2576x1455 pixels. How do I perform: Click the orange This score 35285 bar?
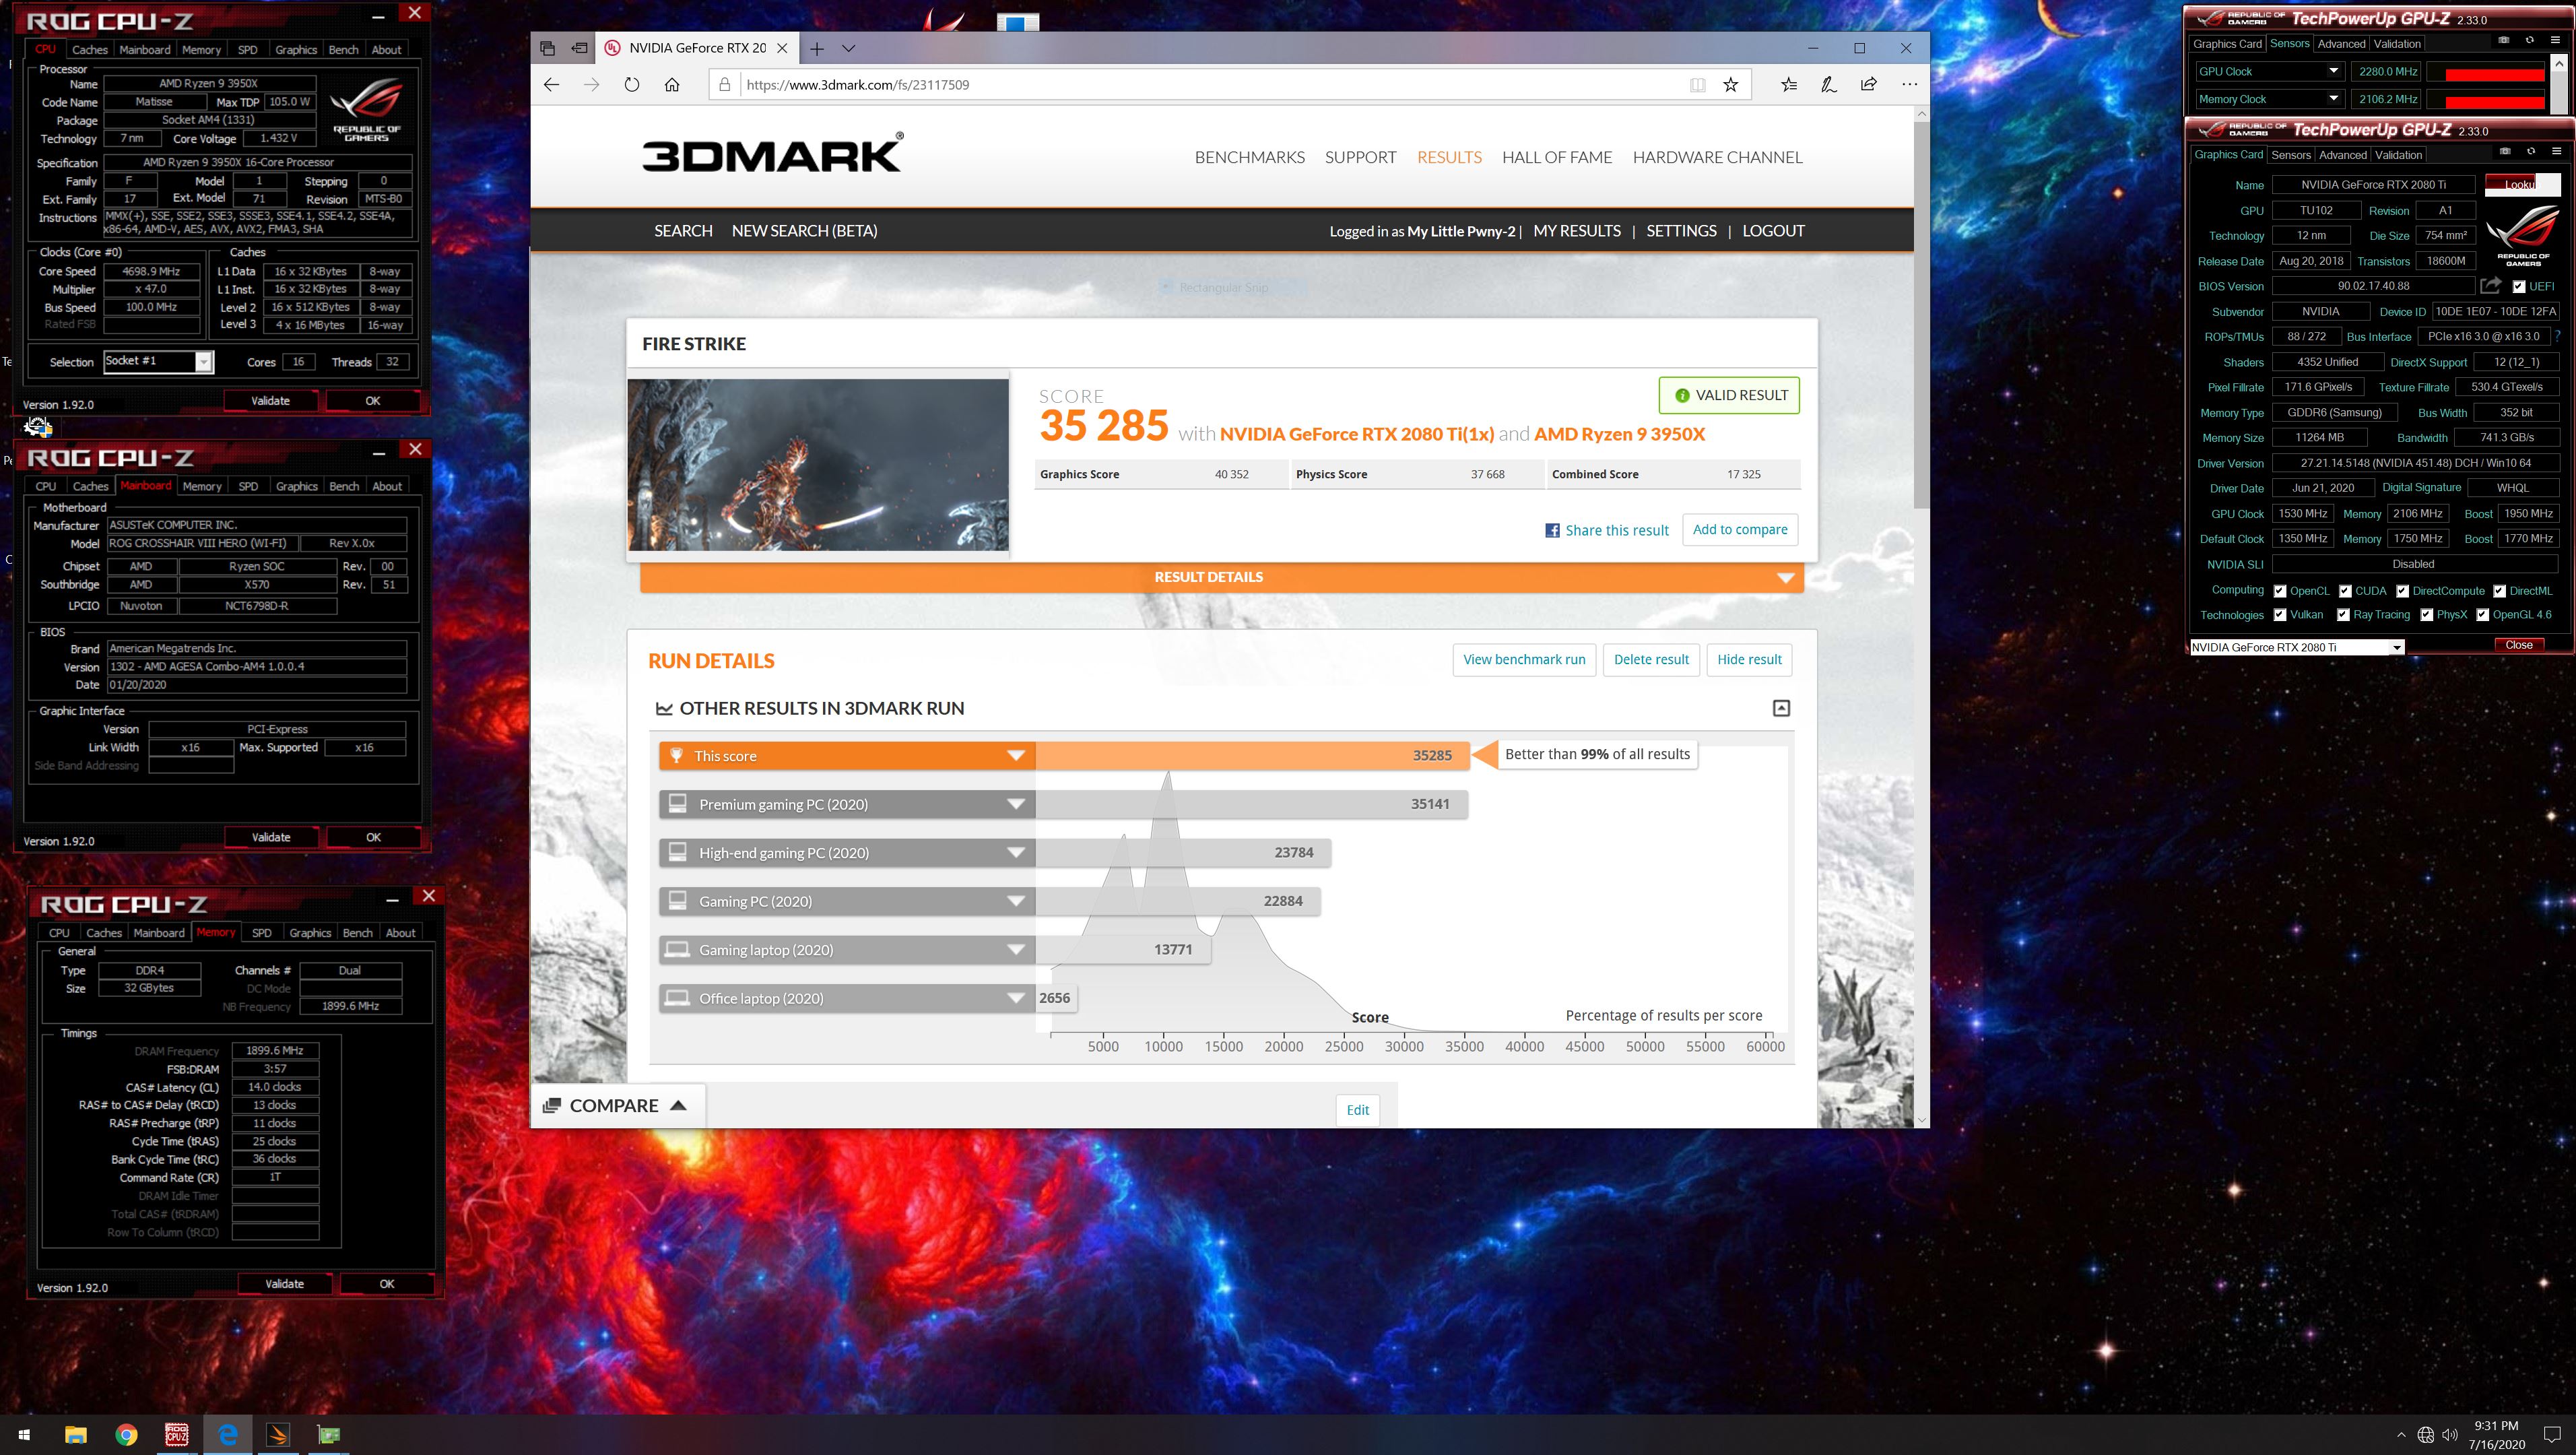pyautogui.click(x=1252, y=756)
